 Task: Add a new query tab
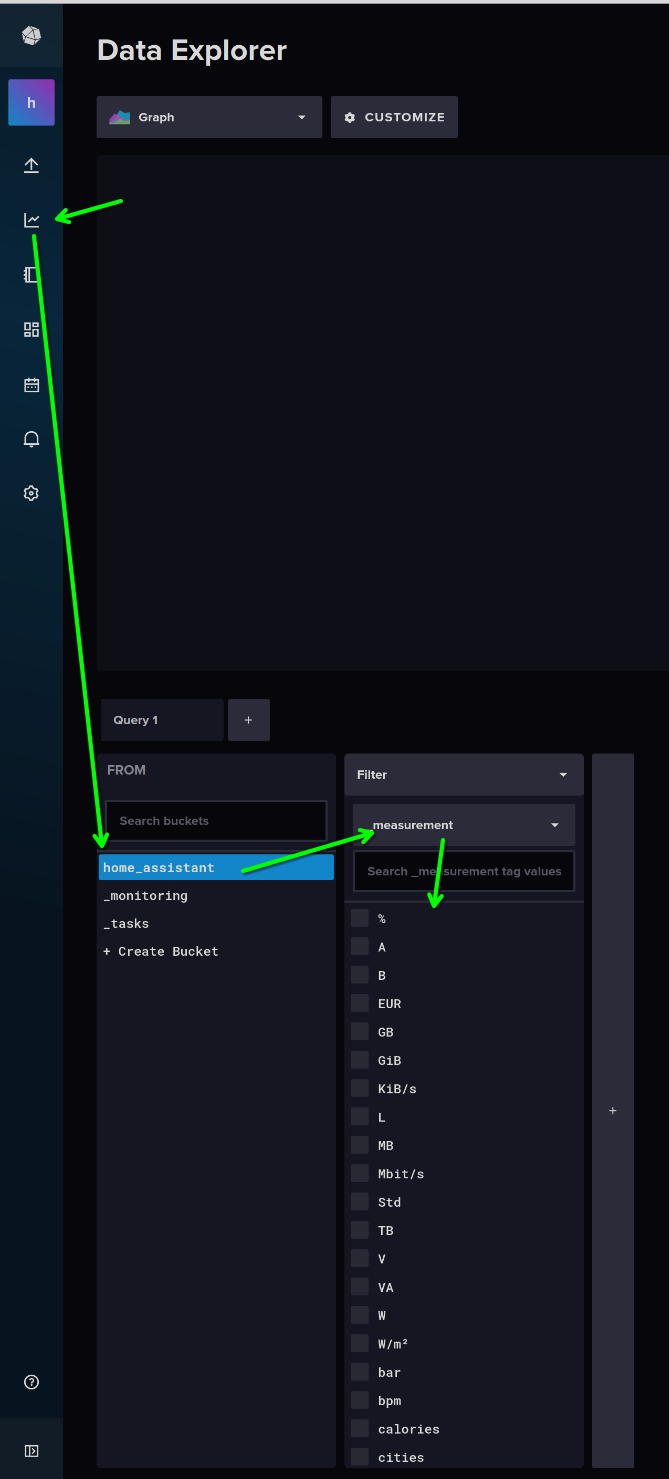coord(248,720)
